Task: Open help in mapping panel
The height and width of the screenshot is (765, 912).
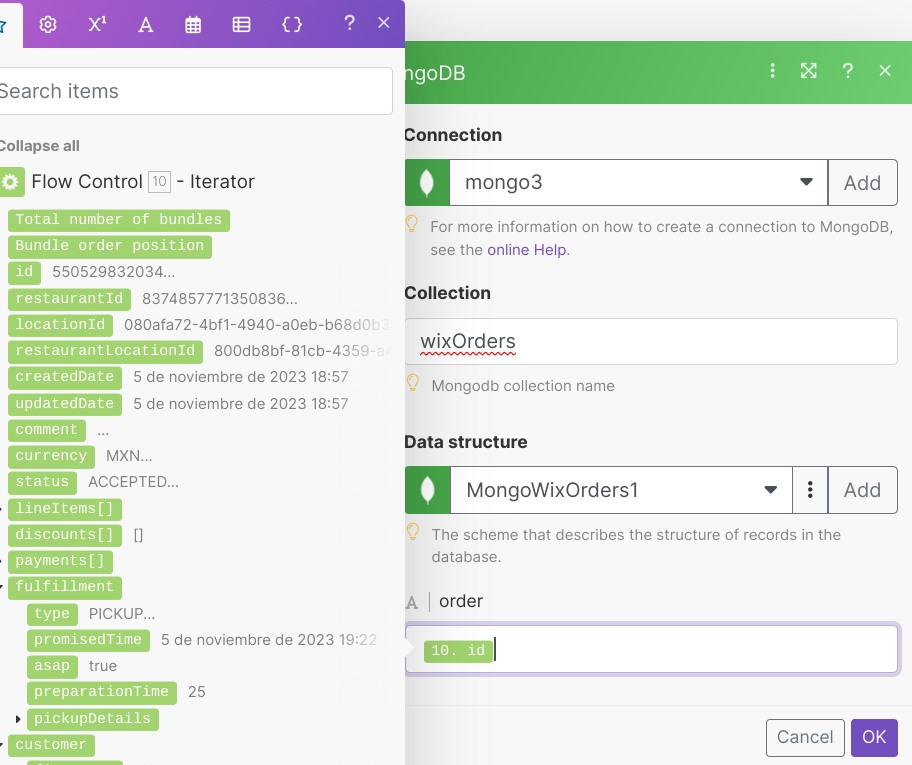Action: 349,23
